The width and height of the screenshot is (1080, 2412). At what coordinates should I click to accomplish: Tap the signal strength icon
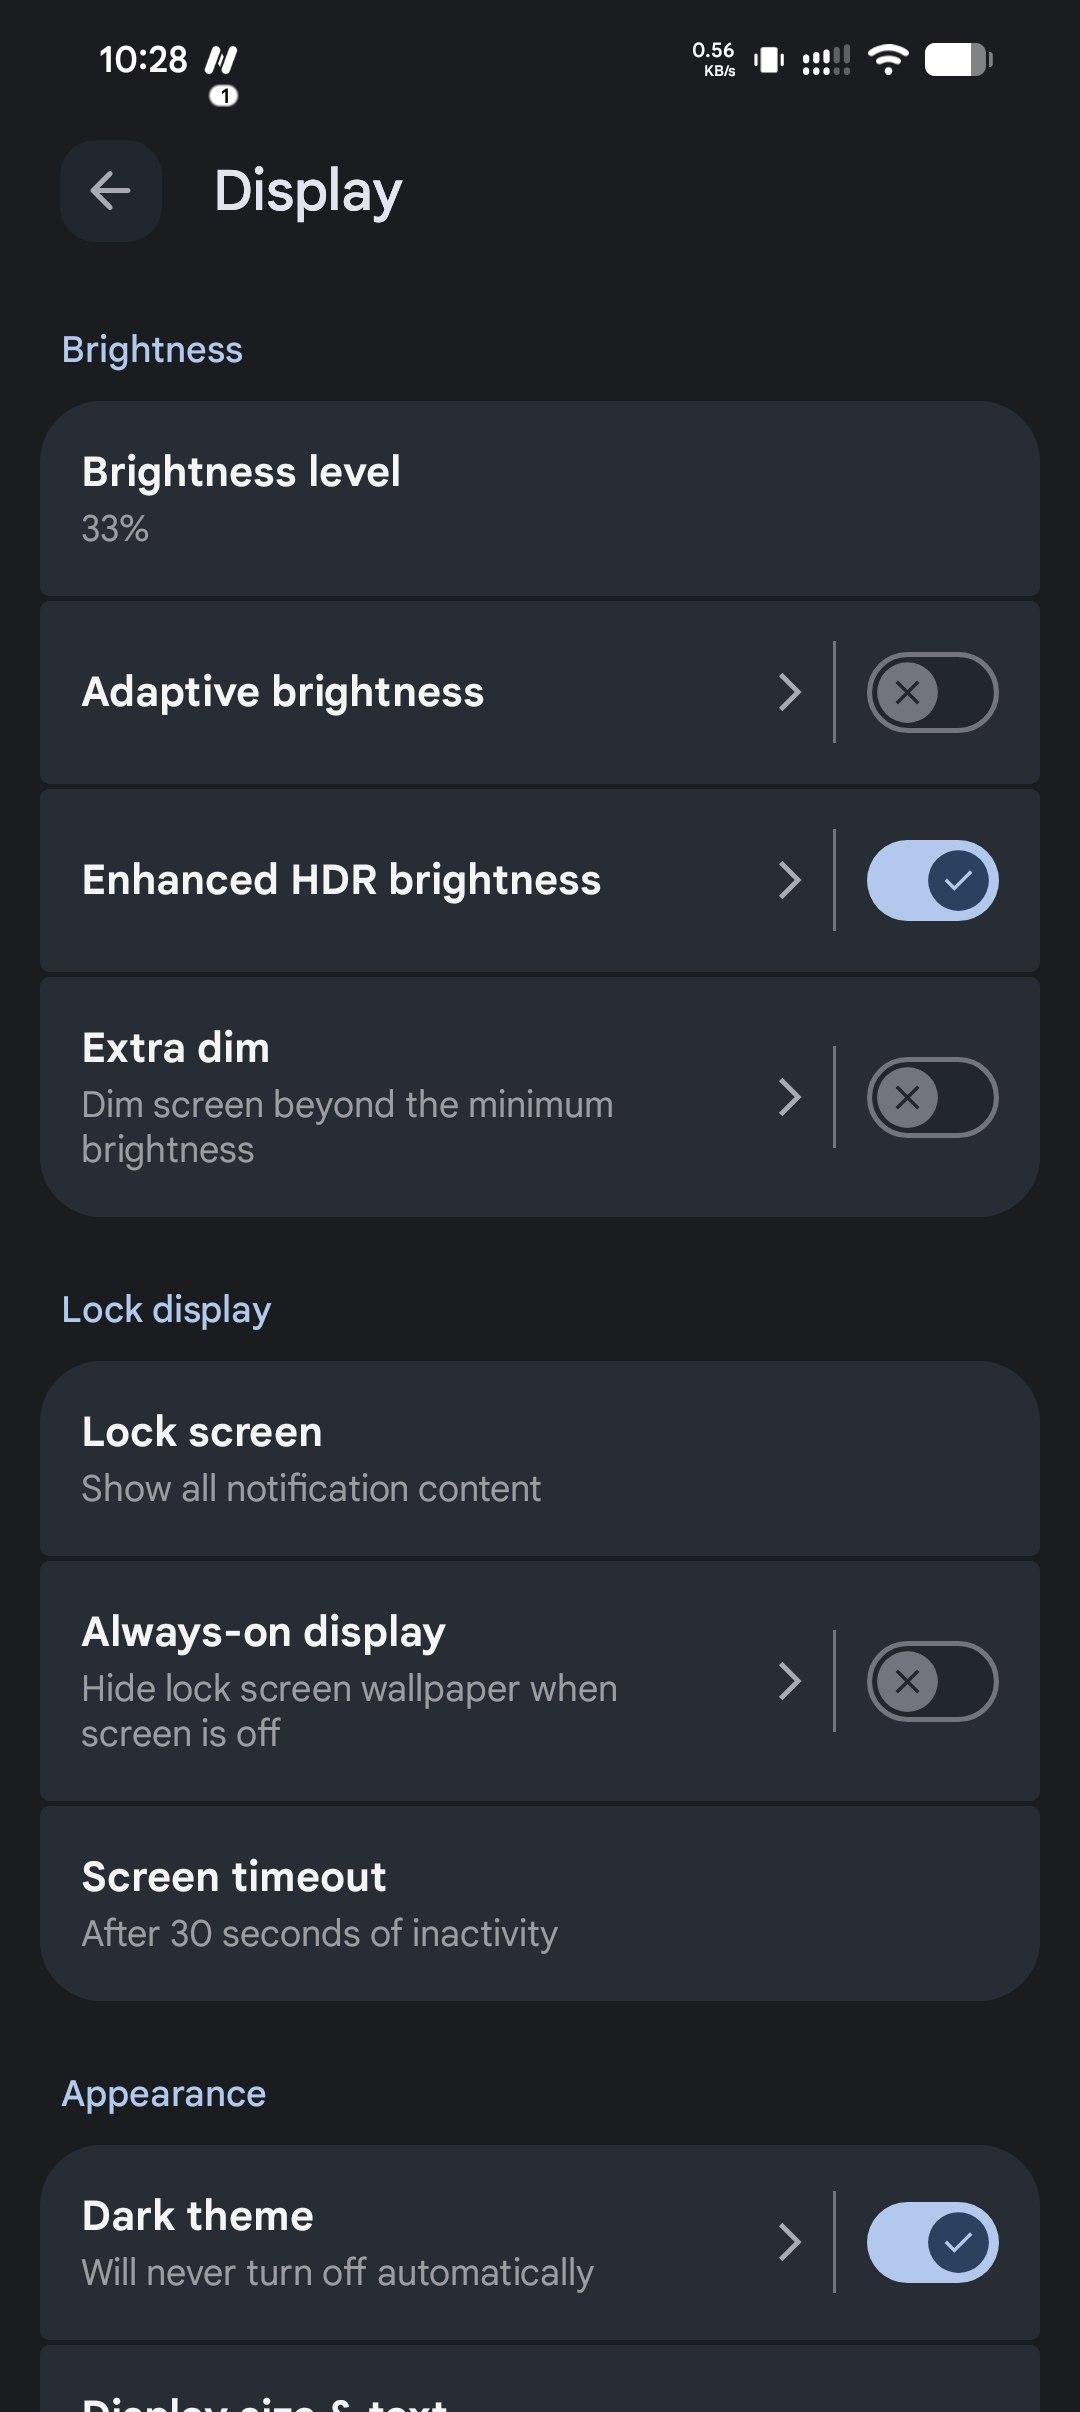coord(826,60)
